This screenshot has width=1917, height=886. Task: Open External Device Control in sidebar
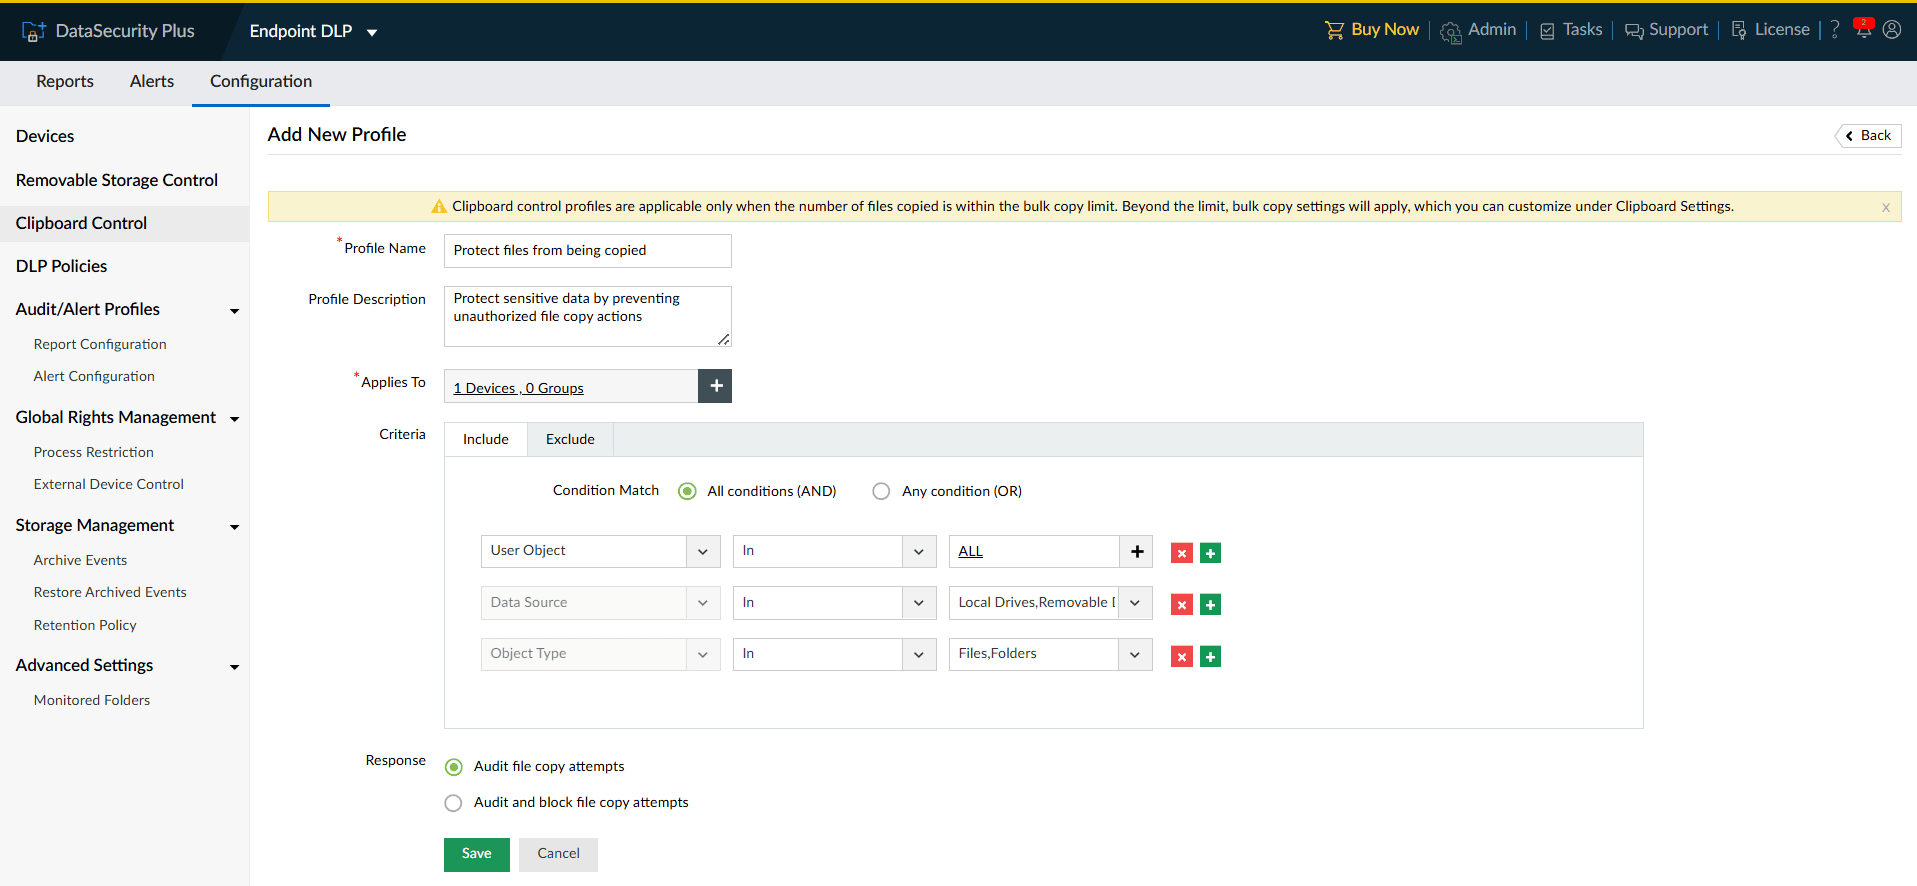tap(109, 484)
